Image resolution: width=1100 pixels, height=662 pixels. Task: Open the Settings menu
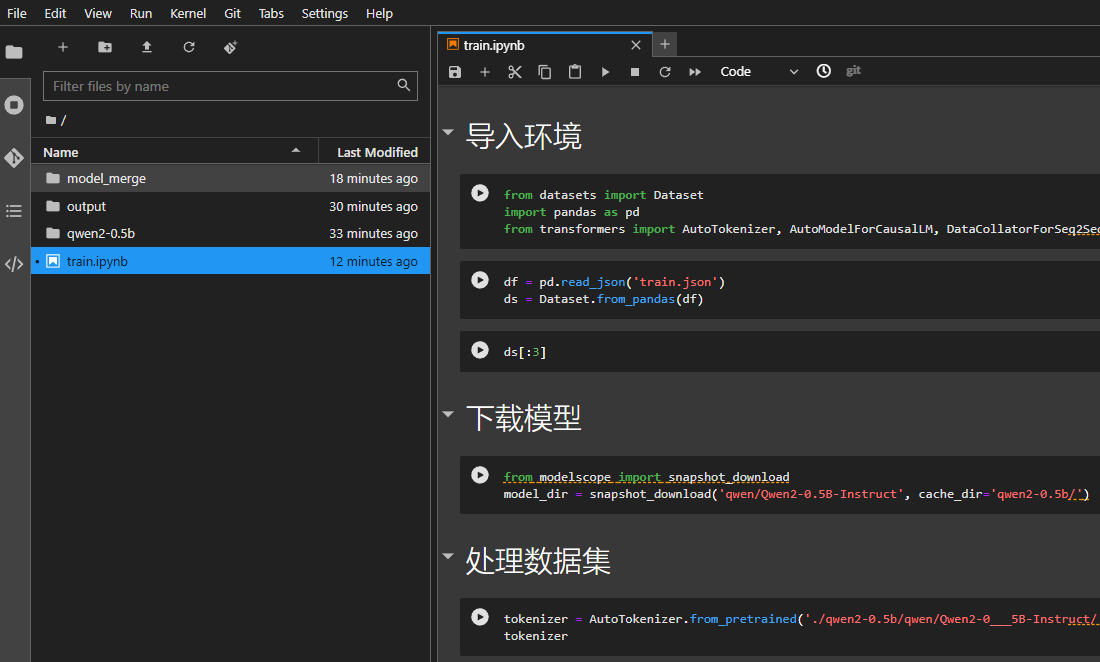point(324,13)
